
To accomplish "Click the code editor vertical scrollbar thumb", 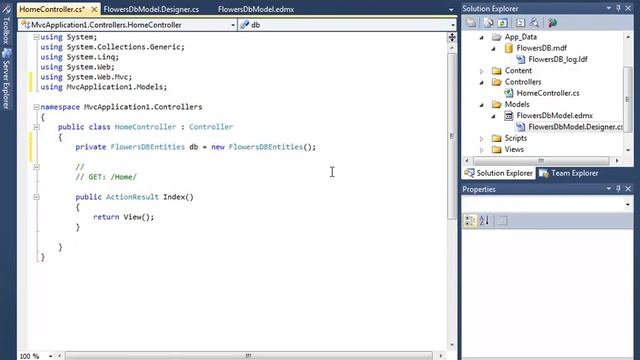I will click(x=451, y=136).
